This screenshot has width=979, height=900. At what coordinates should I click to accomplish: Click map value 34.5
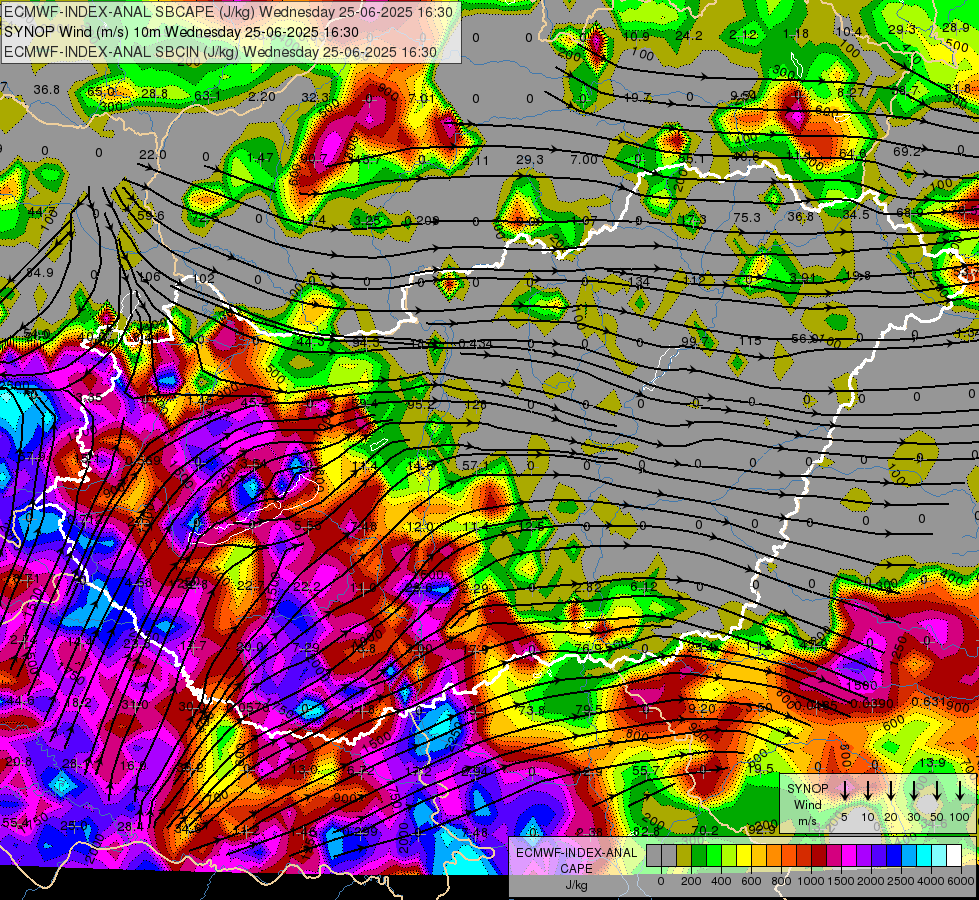coord(855,214)
